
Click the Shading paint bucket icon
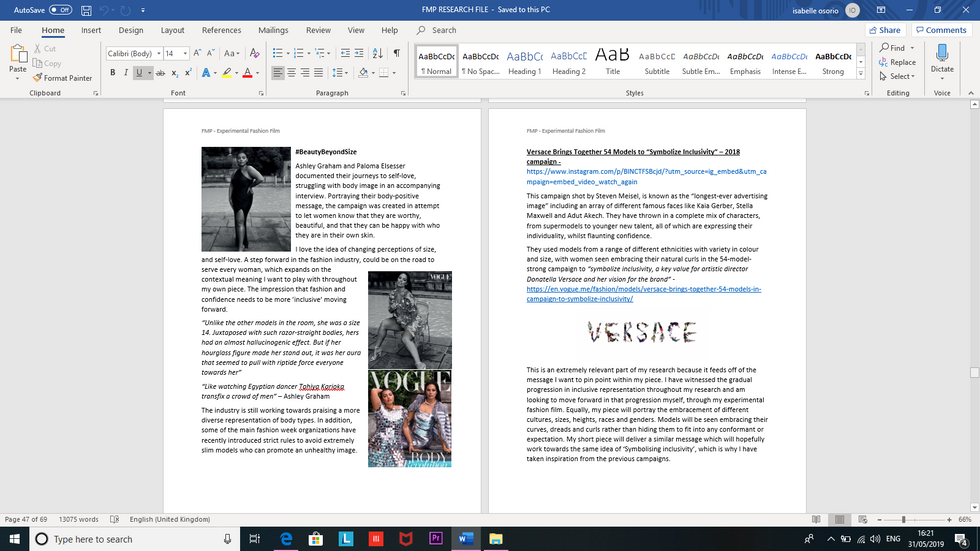(x=362, y=72)
